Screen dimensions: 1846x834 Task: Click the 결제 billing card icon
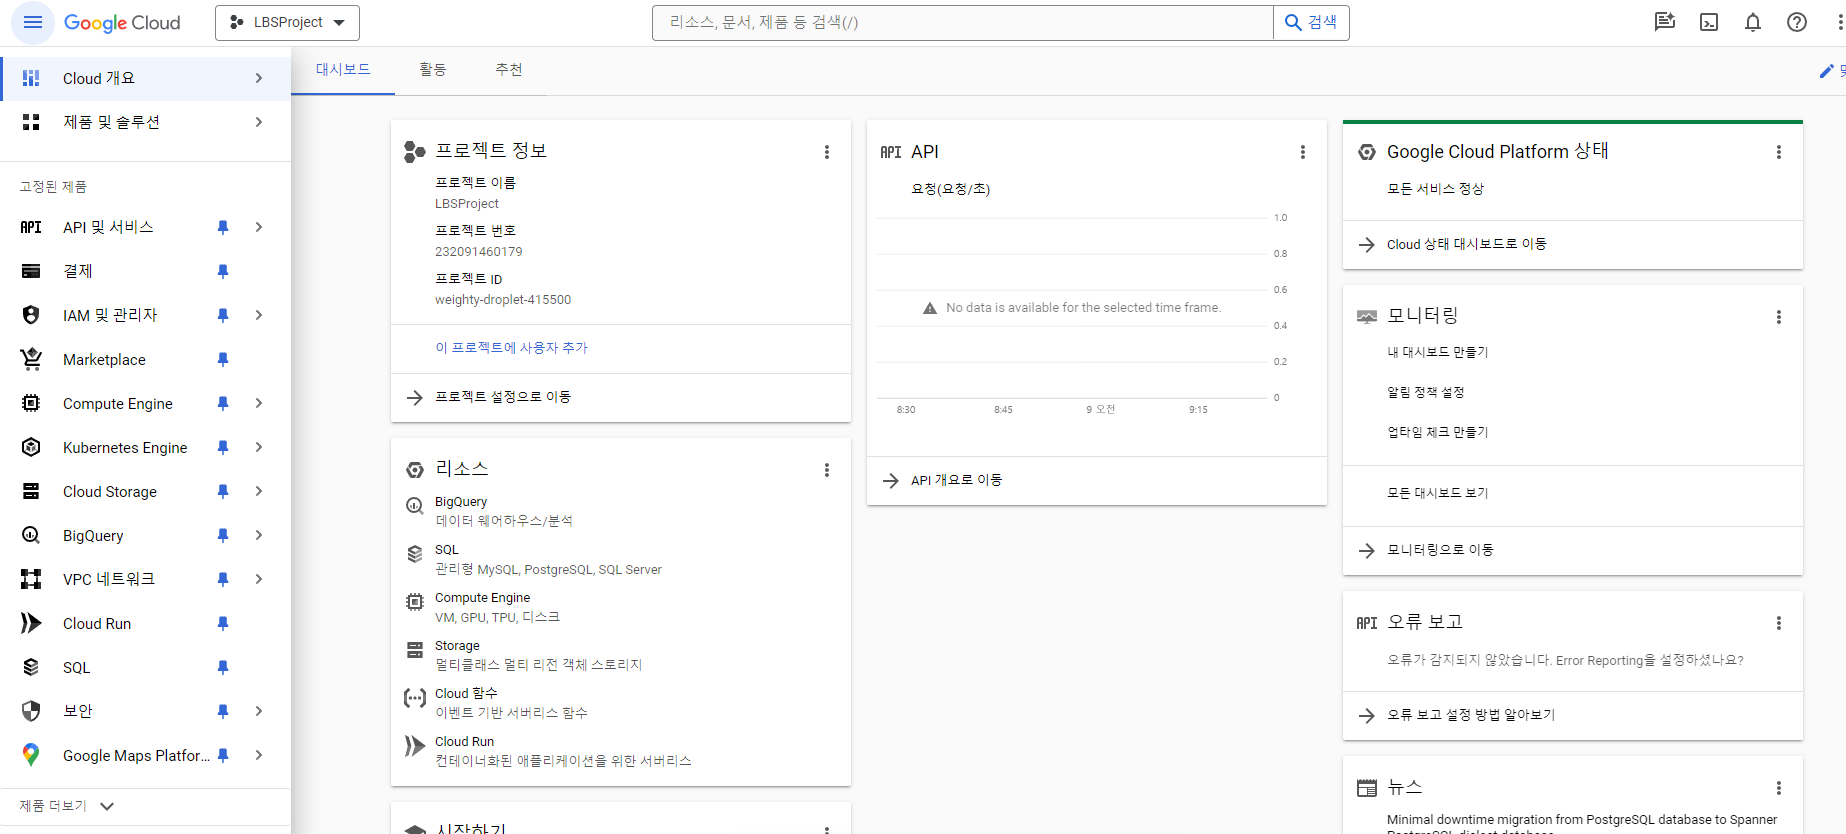coord(31,271)
